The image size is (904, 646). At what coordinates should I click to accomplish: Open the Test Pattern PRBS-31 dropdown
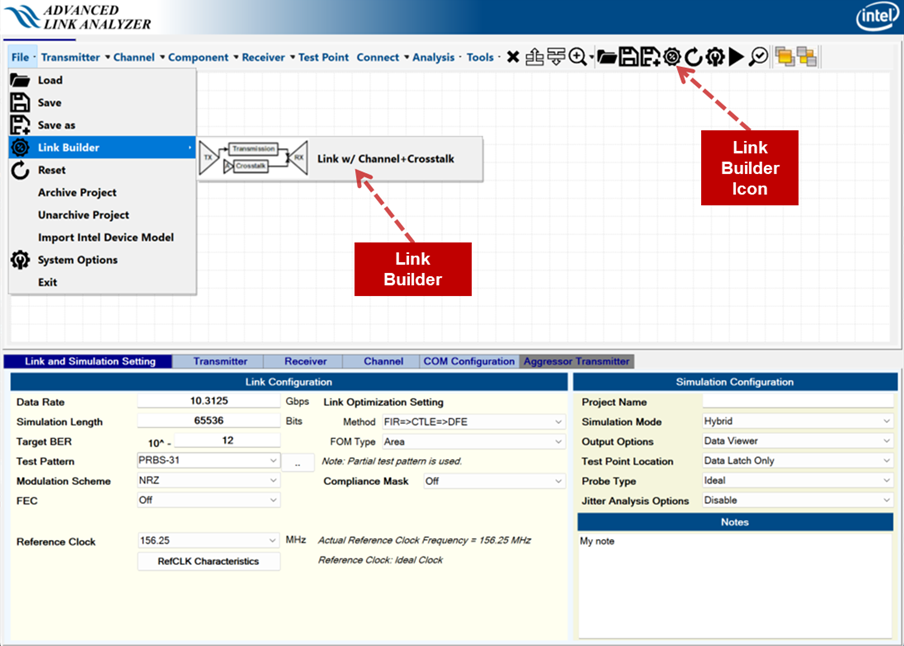click(x=209, y=461)
